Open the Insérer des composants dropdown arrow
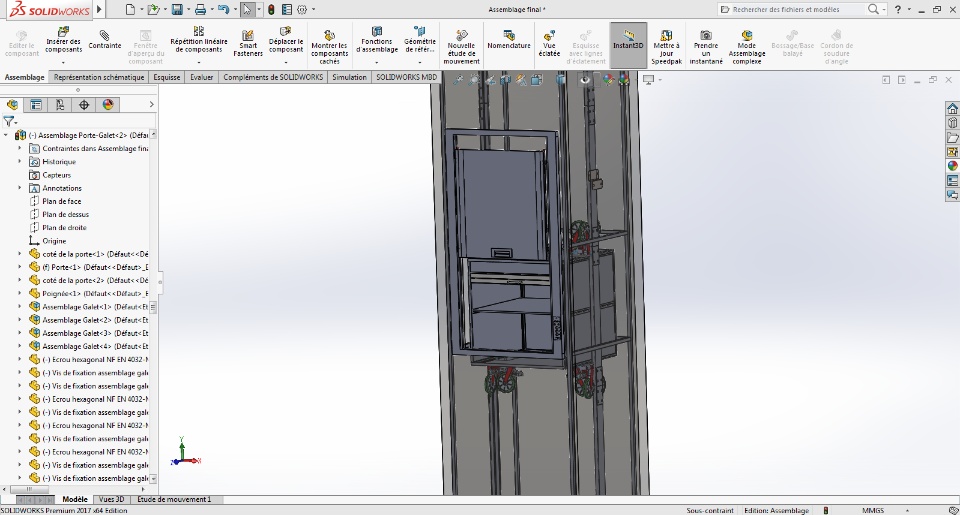This screenshot has width=960, height=515. tap(64, 63)
